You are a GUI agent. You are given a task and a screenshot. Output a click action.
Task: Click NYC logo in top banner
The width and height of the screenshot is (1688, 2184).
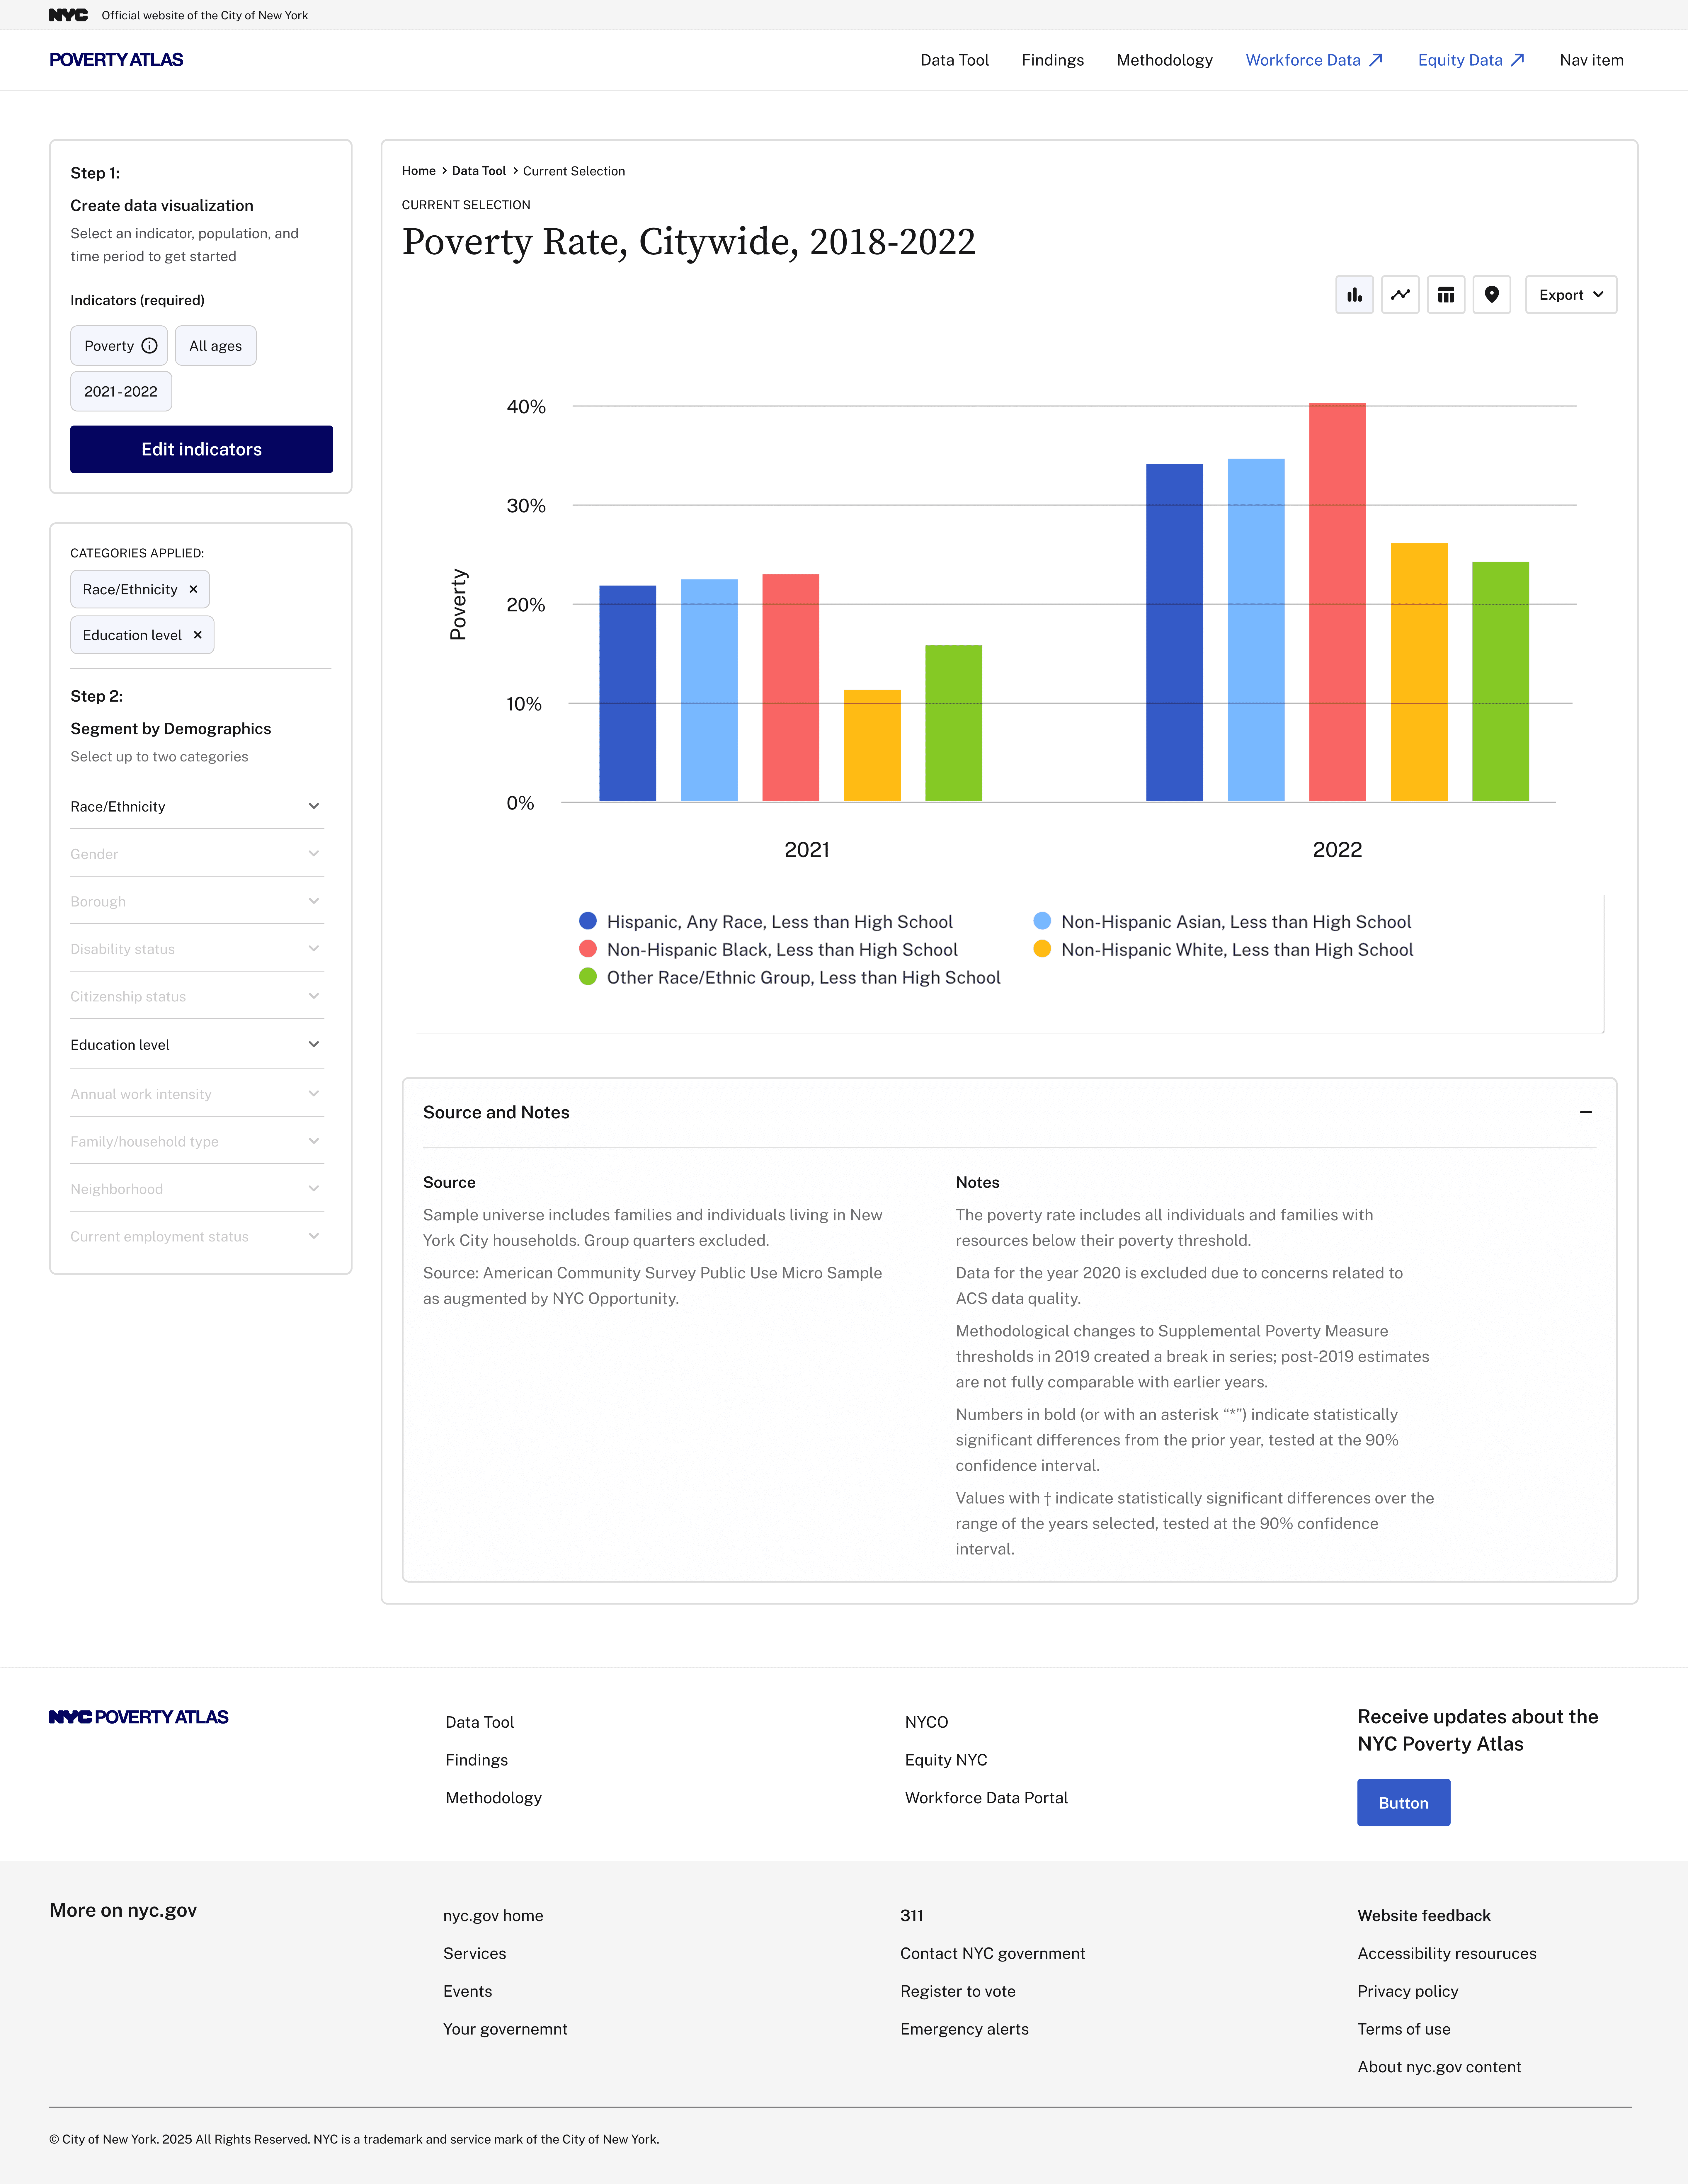coord(68,15)
